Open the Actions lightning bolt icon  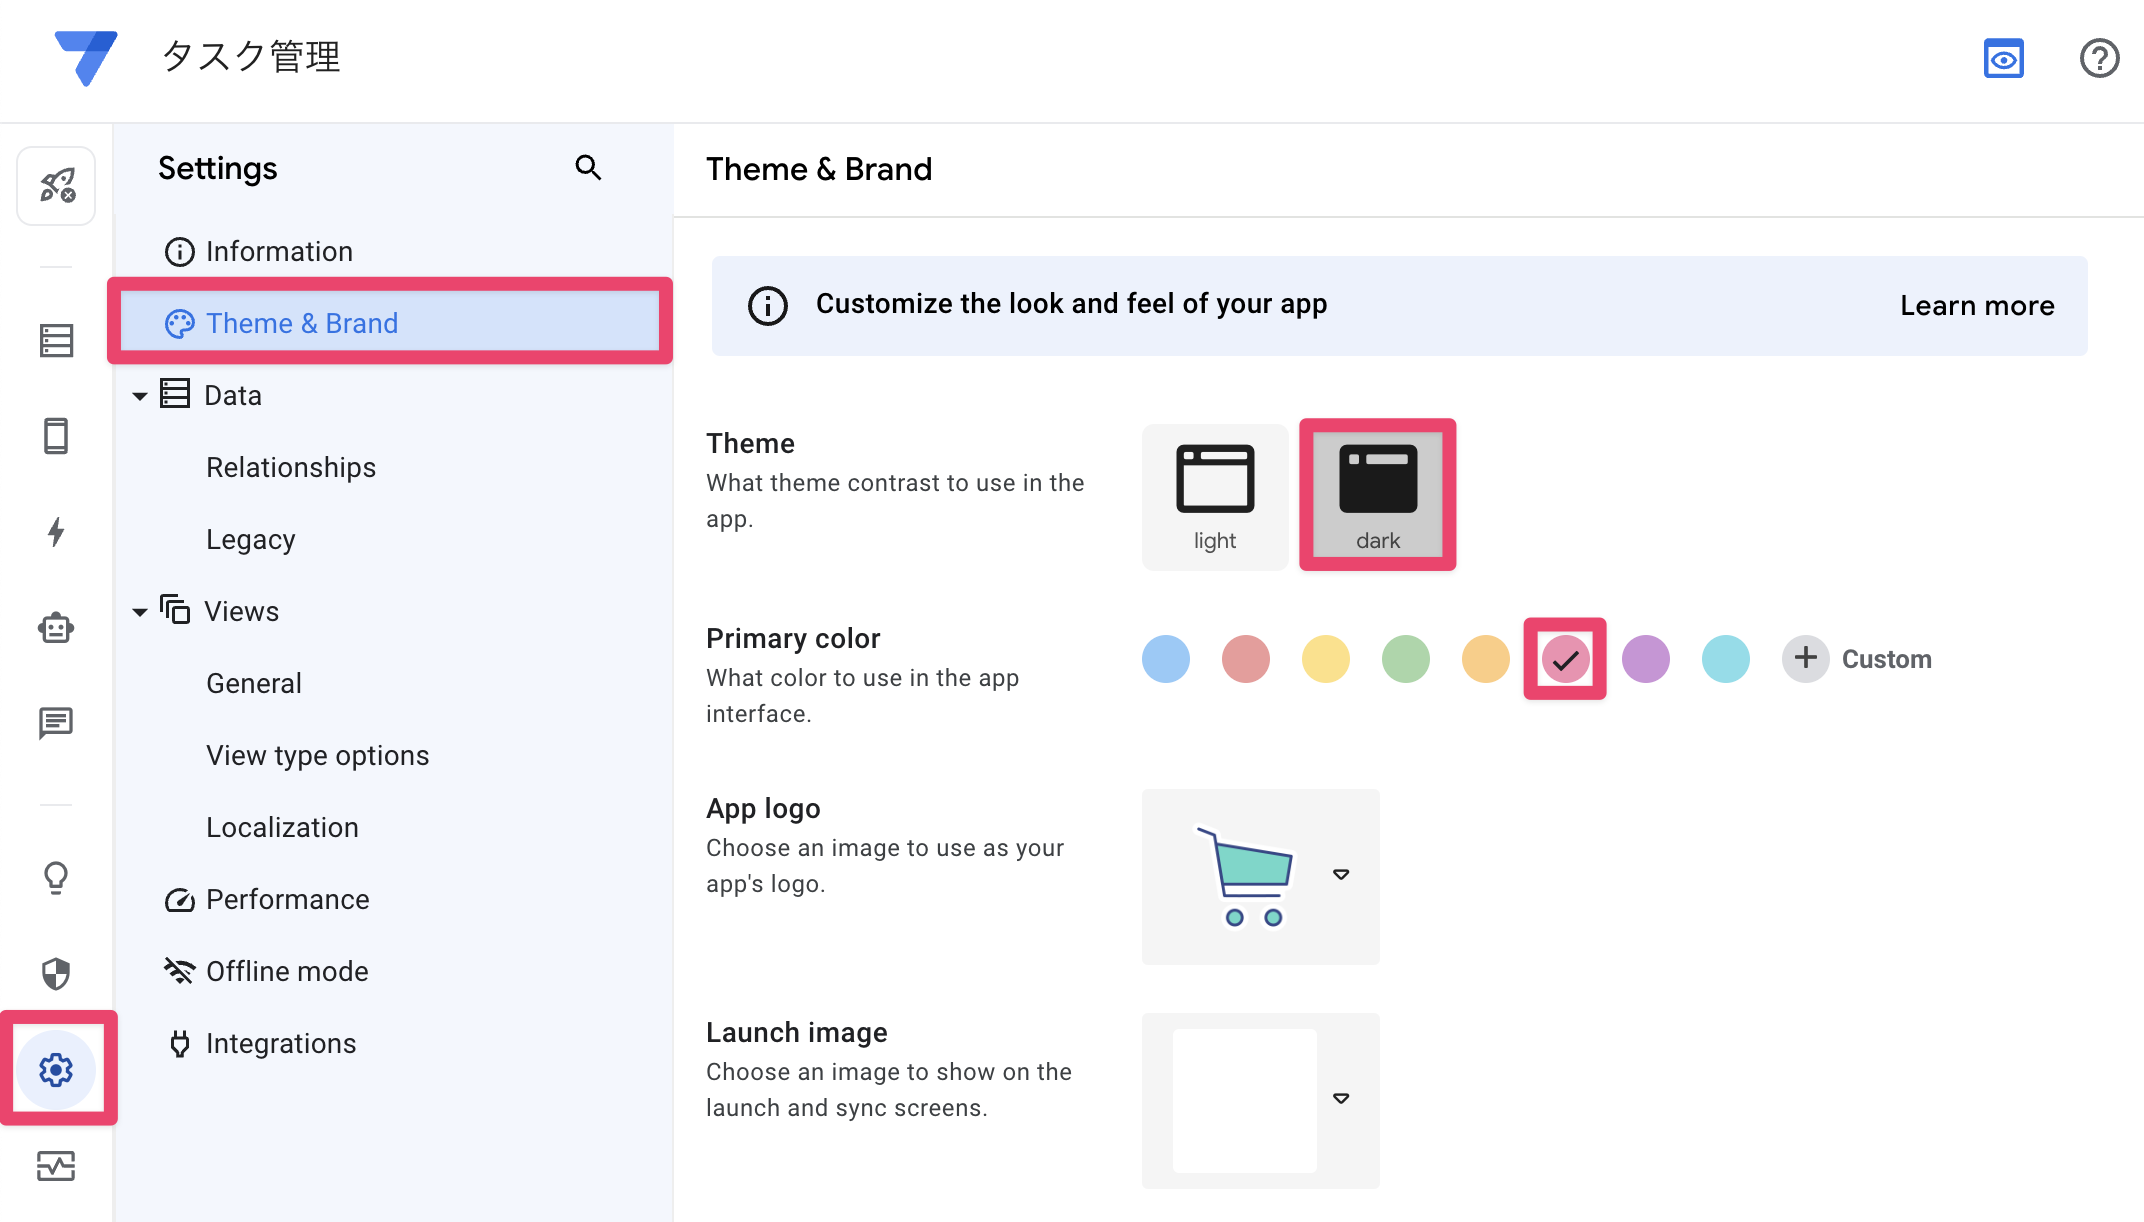(56, 531)
